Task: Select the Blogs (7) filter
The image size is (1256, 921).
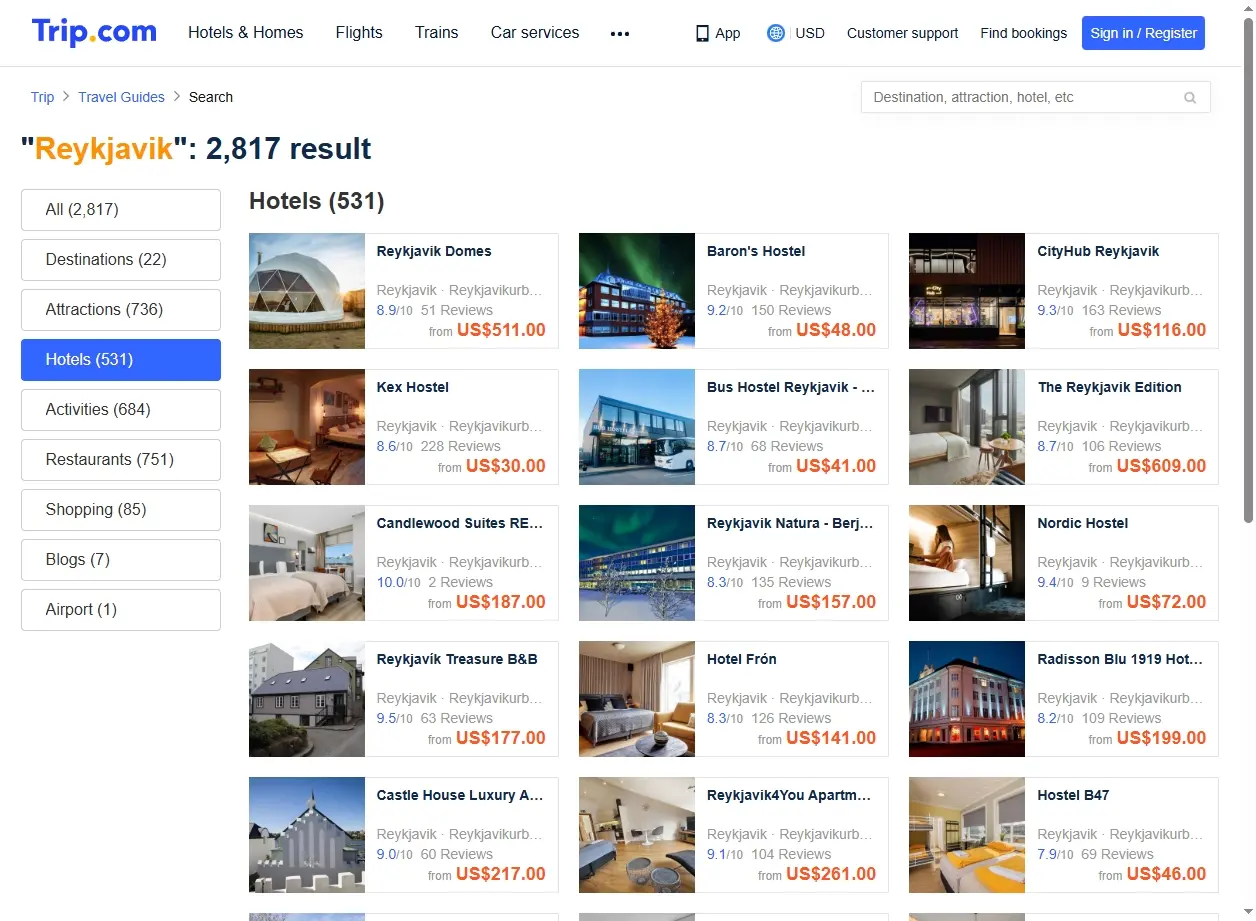Action: point(121,560)
